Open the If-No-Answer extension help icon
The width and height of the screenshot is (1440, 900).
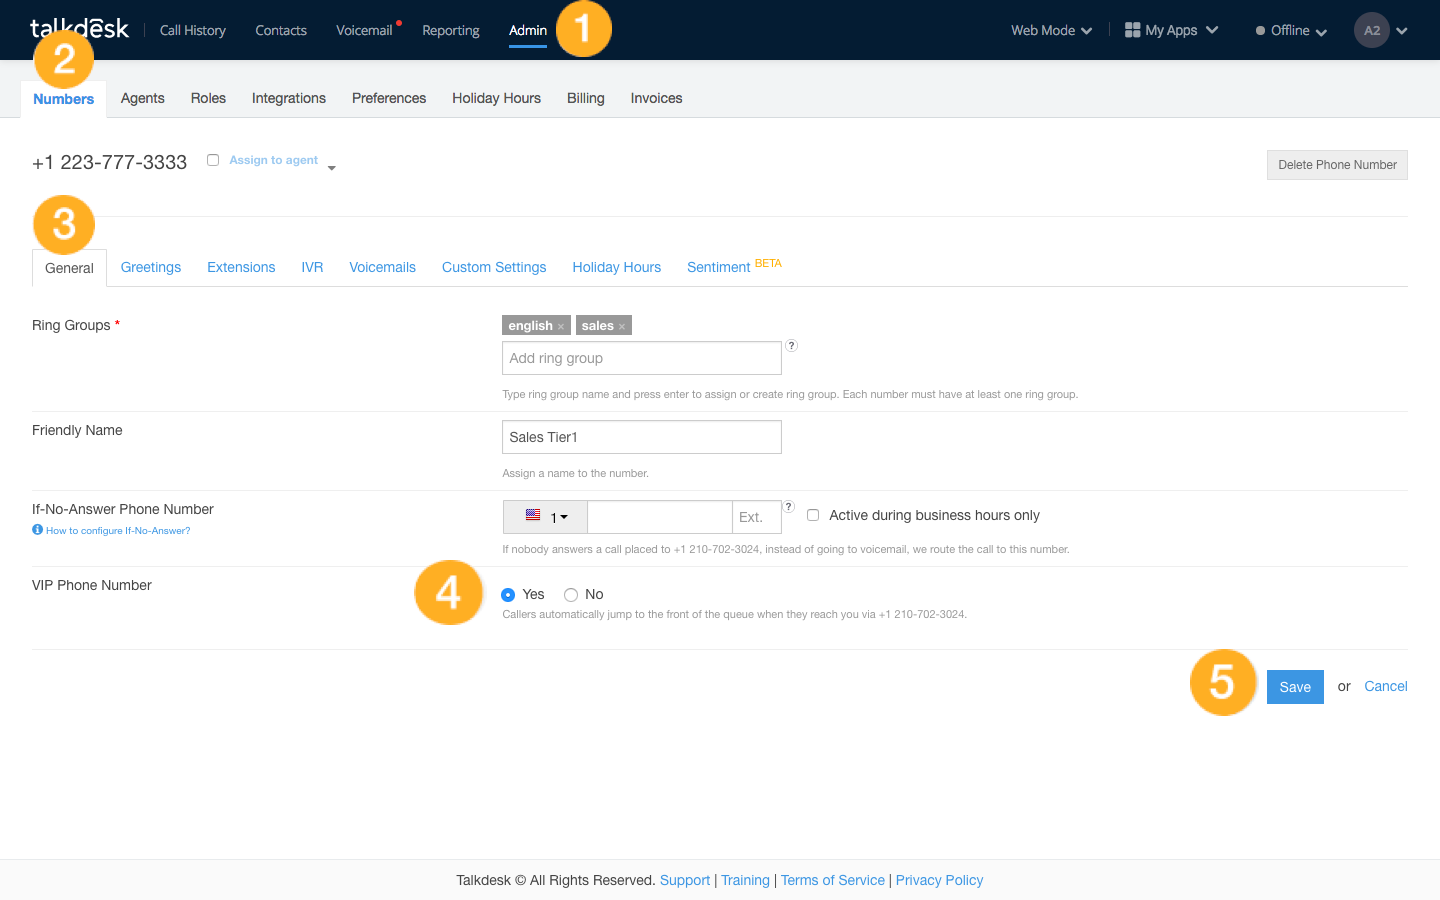click(x=788, y=507)
